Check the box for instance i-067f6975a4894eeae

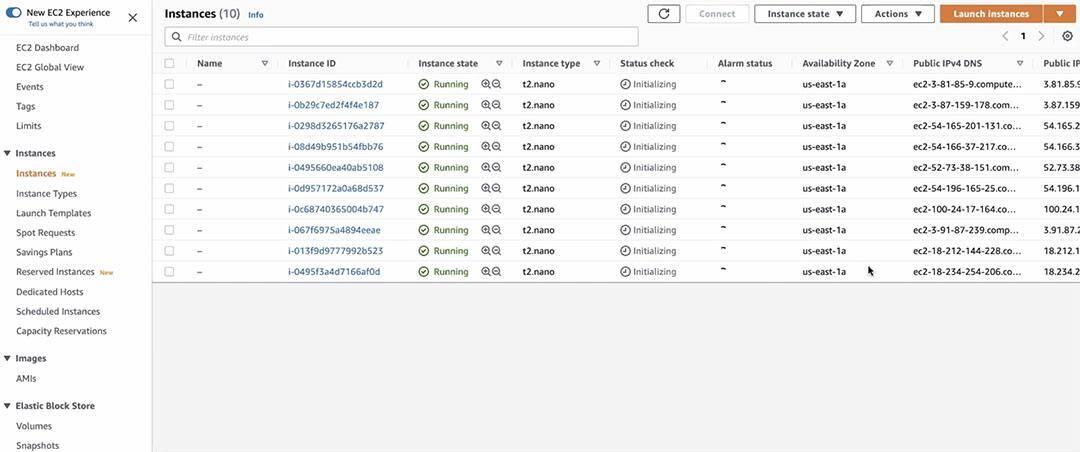click(169, 230)
